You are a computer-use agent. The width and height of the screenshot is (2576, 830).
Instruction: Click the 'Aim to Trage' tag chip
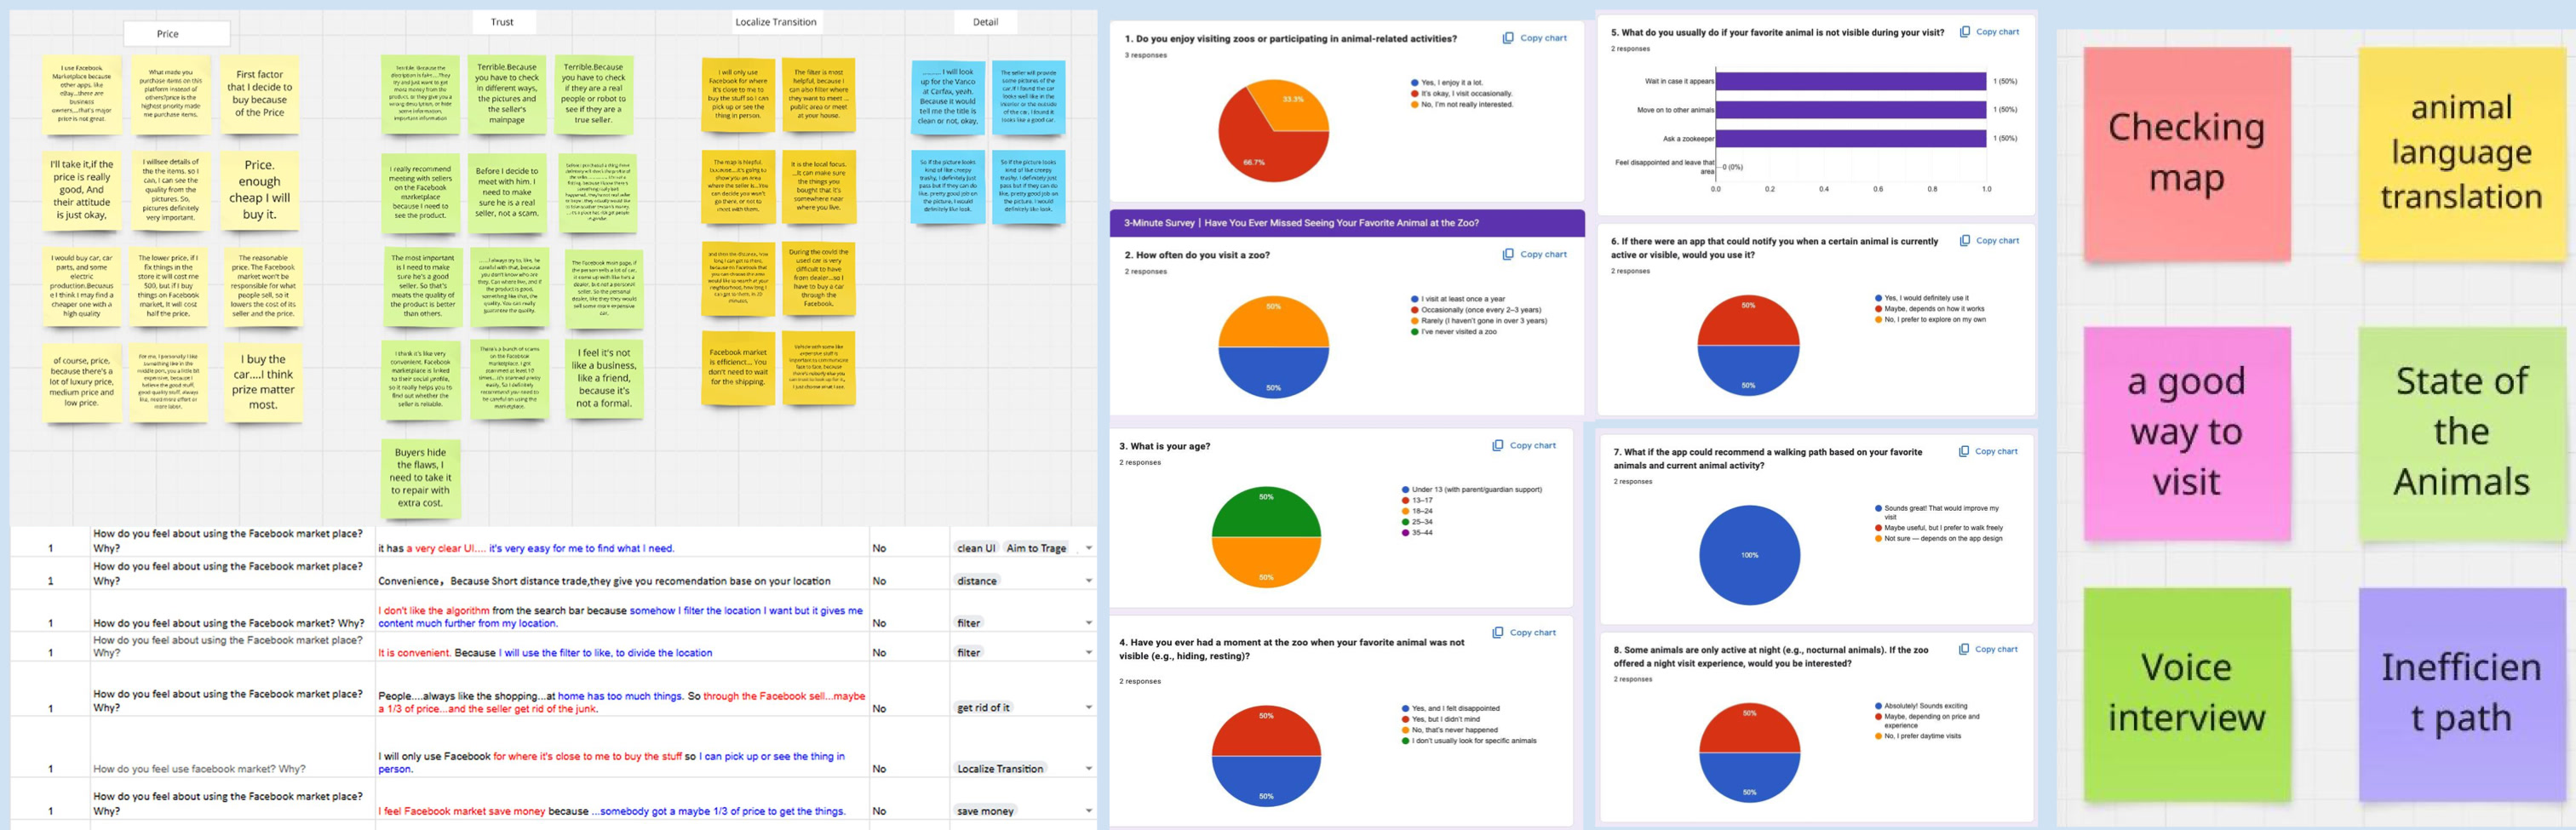point(1036,548)
